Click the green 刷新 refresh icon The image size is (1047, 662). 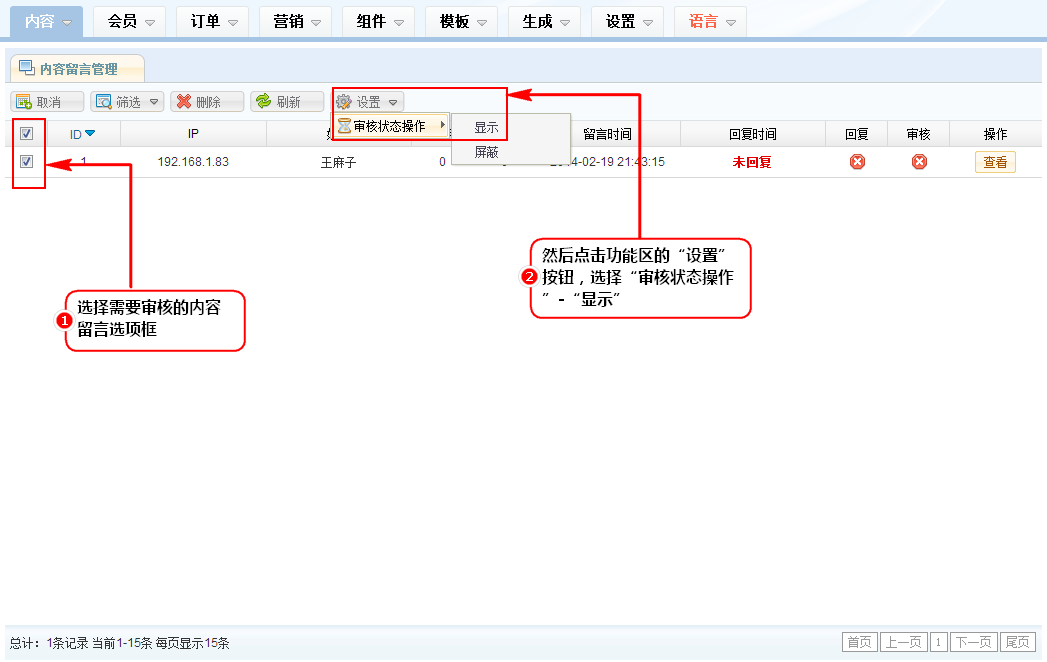coord(264,102)
